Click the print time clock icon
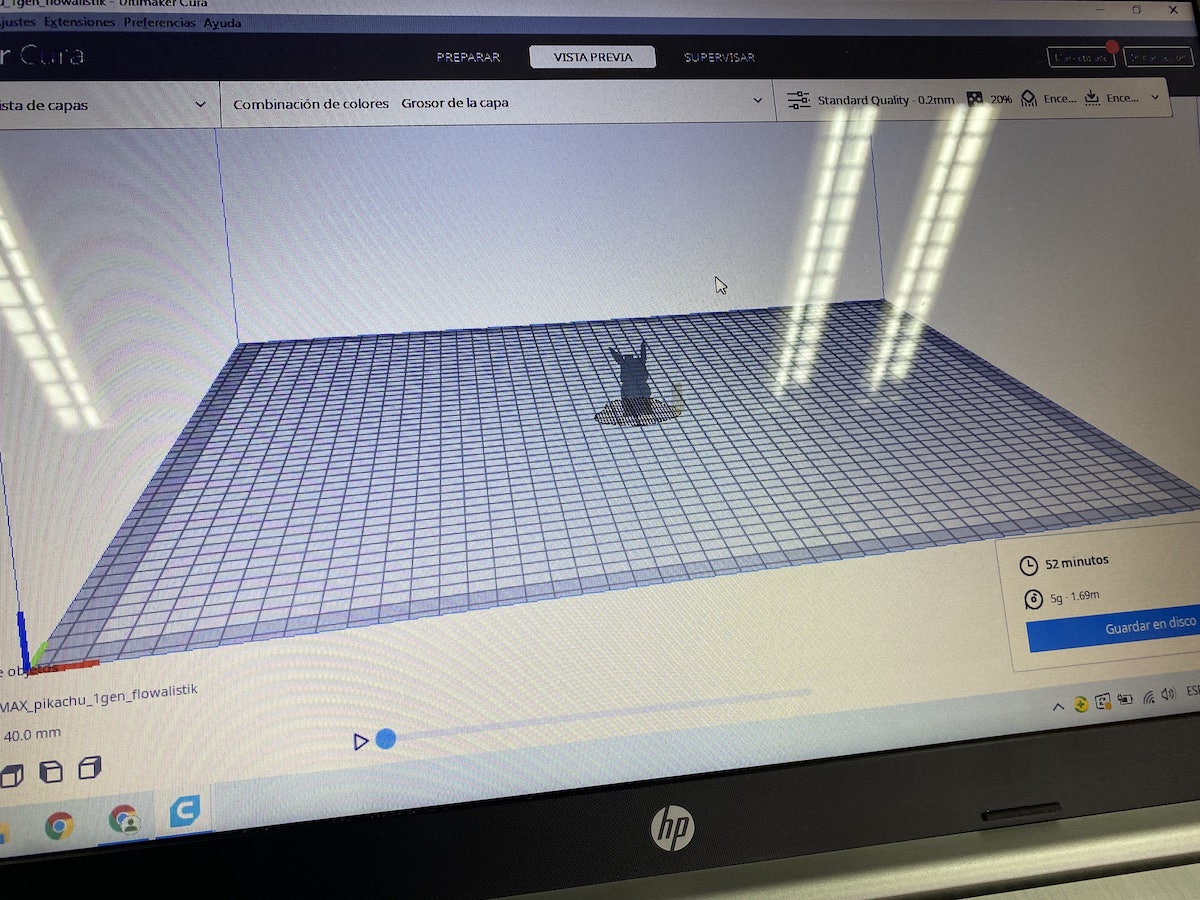The width and height of the screenshot is (1200, 900). [x=1029, y=565]
